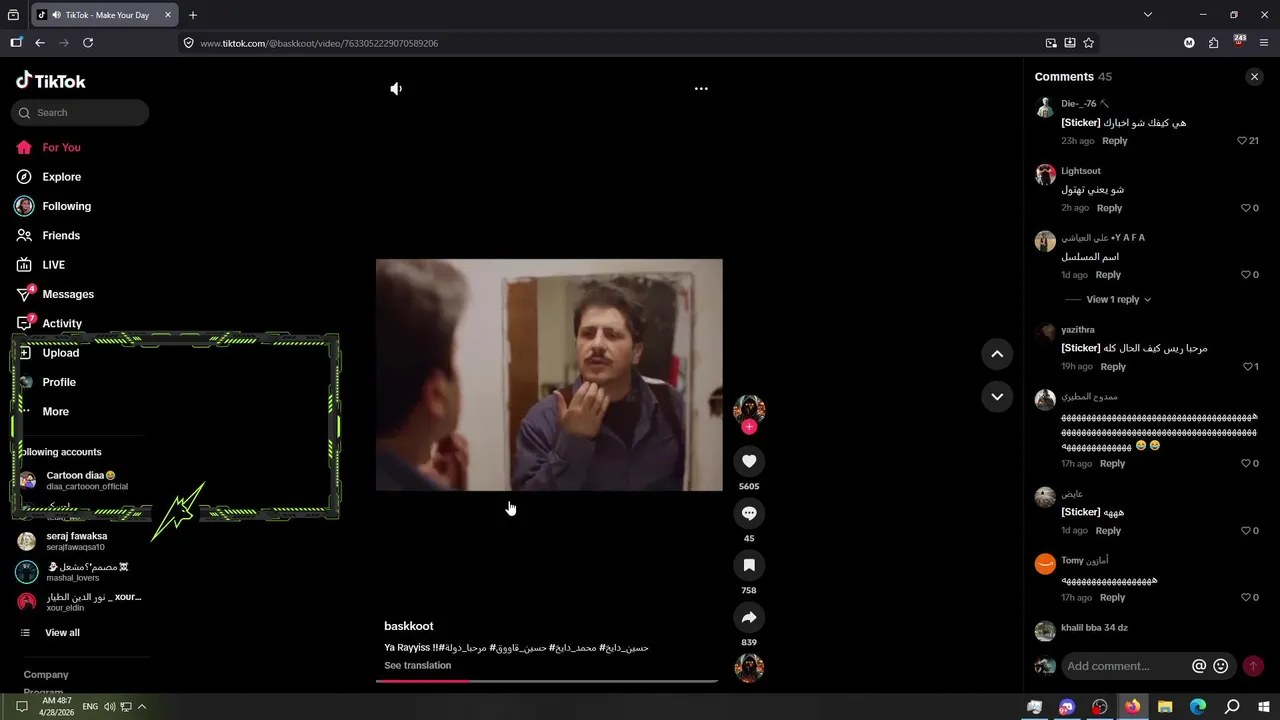Reply to the Lightsout comment
This screenshot has width=1280, height=720.
coord(1109,208)
